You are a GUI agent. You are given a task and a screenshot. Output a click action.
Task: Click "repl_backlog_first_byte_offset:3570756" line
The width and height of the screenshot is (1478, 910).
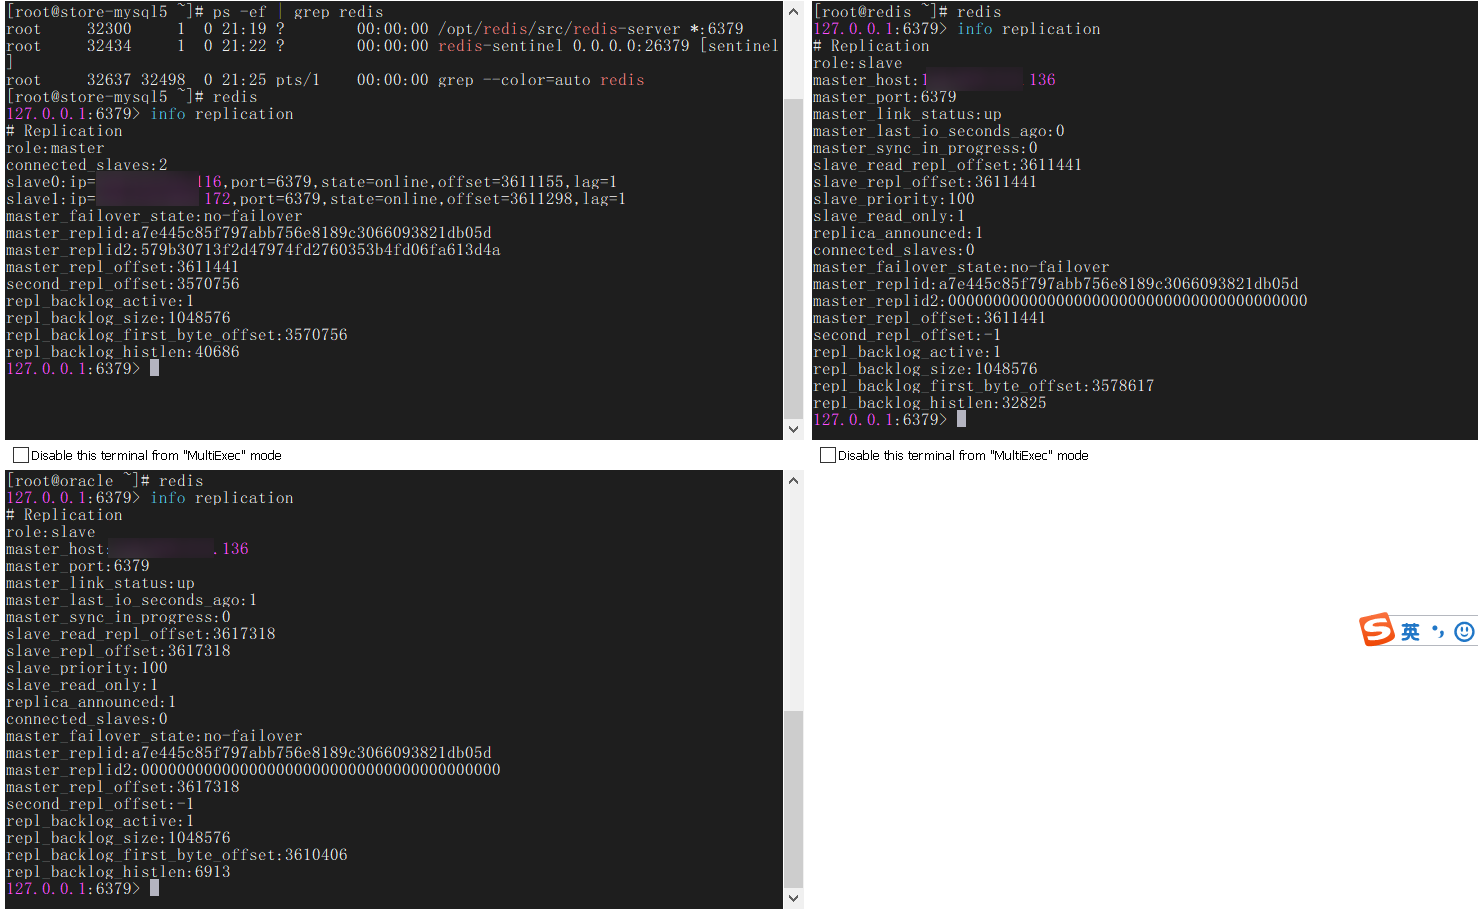click(x=177, y=335)
